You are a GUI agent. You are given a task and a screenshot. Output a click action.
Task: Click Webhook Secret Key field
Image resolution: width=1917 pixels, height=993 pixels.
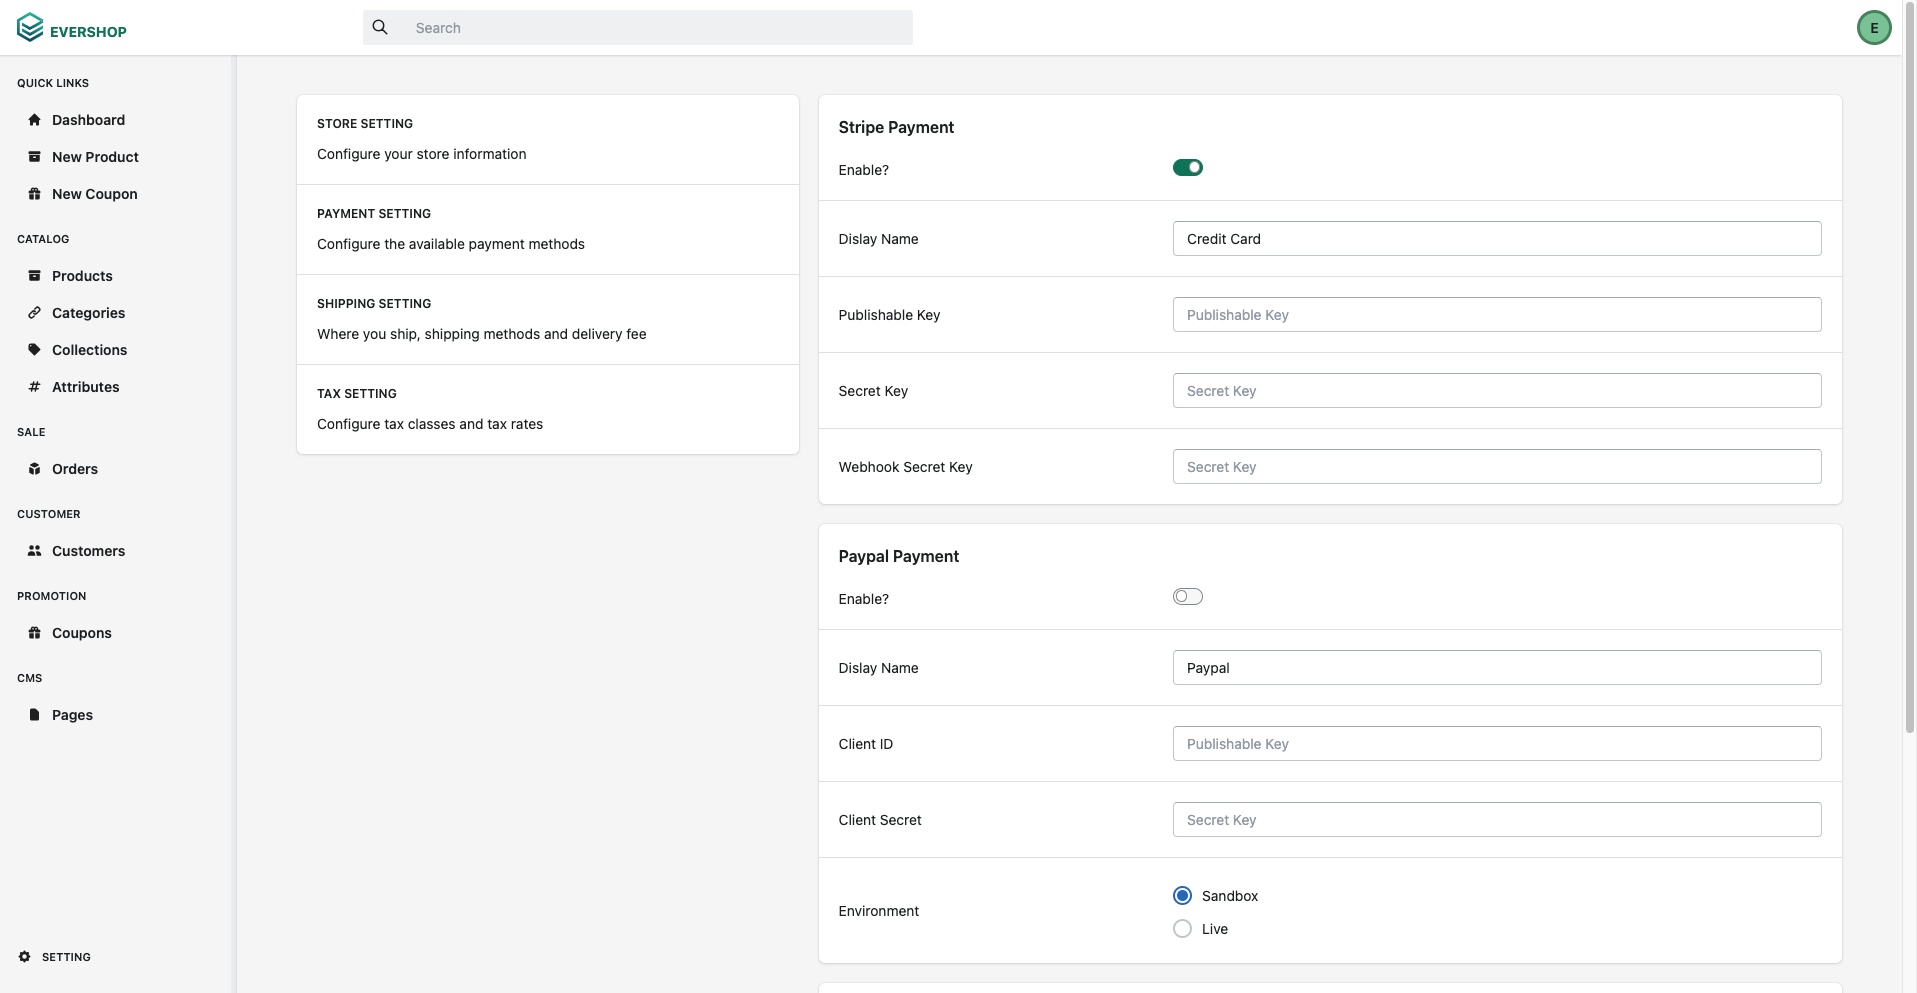click(1497, 467)
